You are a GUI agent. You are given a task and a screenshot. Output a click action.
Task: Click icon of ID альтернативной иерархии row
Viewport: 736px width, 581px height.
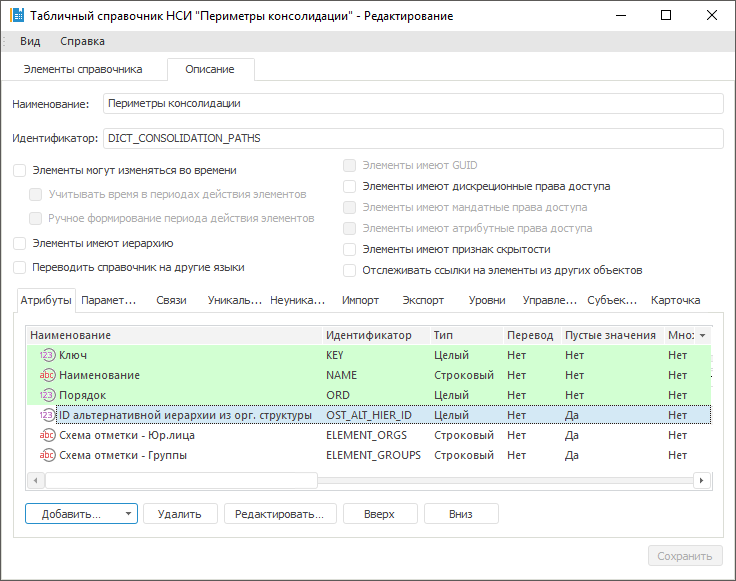click(x=47, y=415)
